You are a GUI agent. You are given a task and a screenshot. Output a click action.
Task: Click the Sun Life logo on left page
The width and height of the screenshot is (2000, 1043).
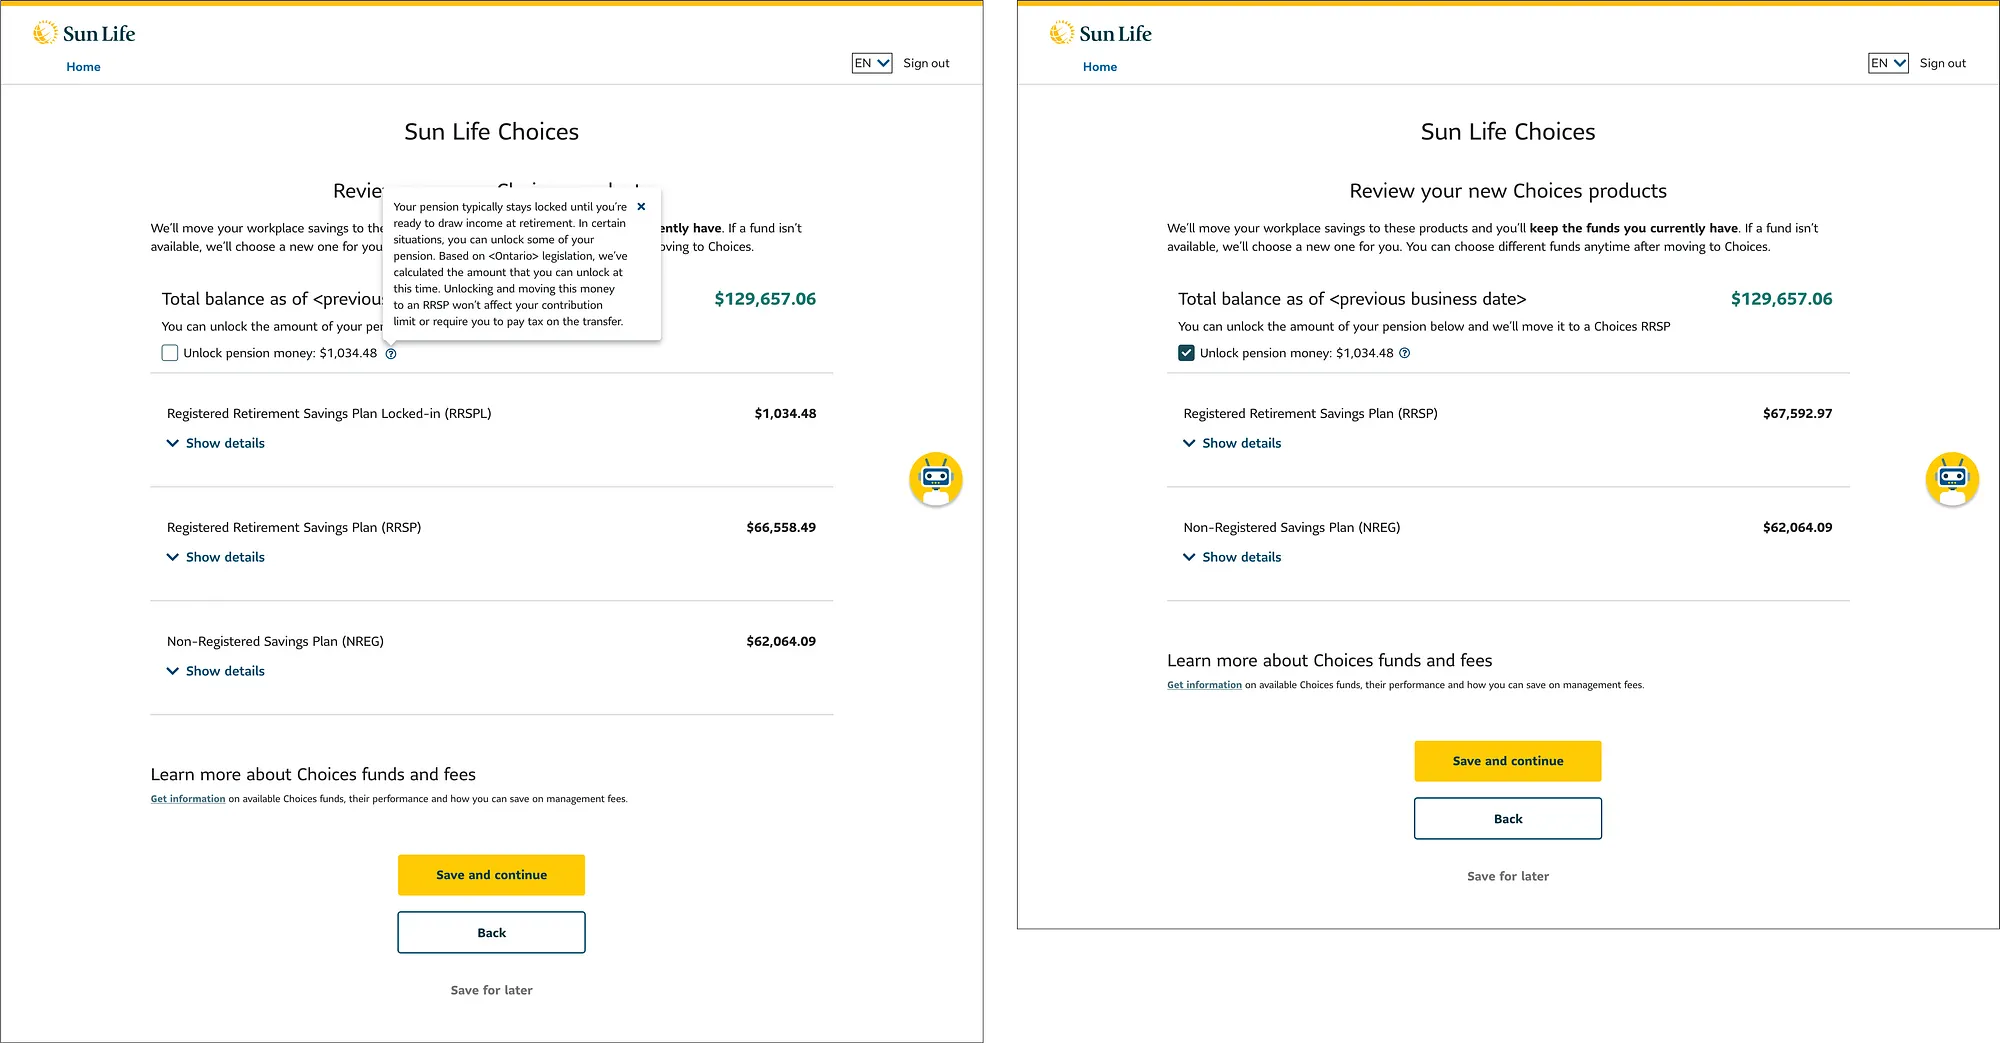(x=84, y=31)
